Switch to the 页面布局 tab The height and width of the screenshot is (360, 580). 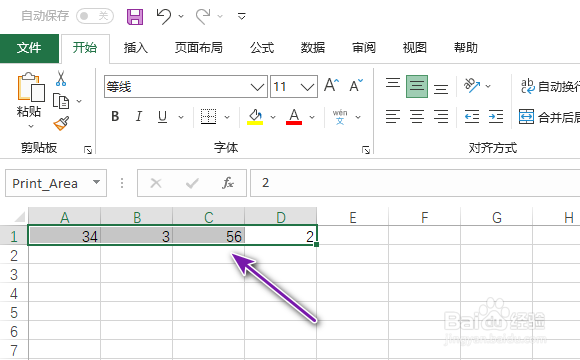click(x=199, y=48)
